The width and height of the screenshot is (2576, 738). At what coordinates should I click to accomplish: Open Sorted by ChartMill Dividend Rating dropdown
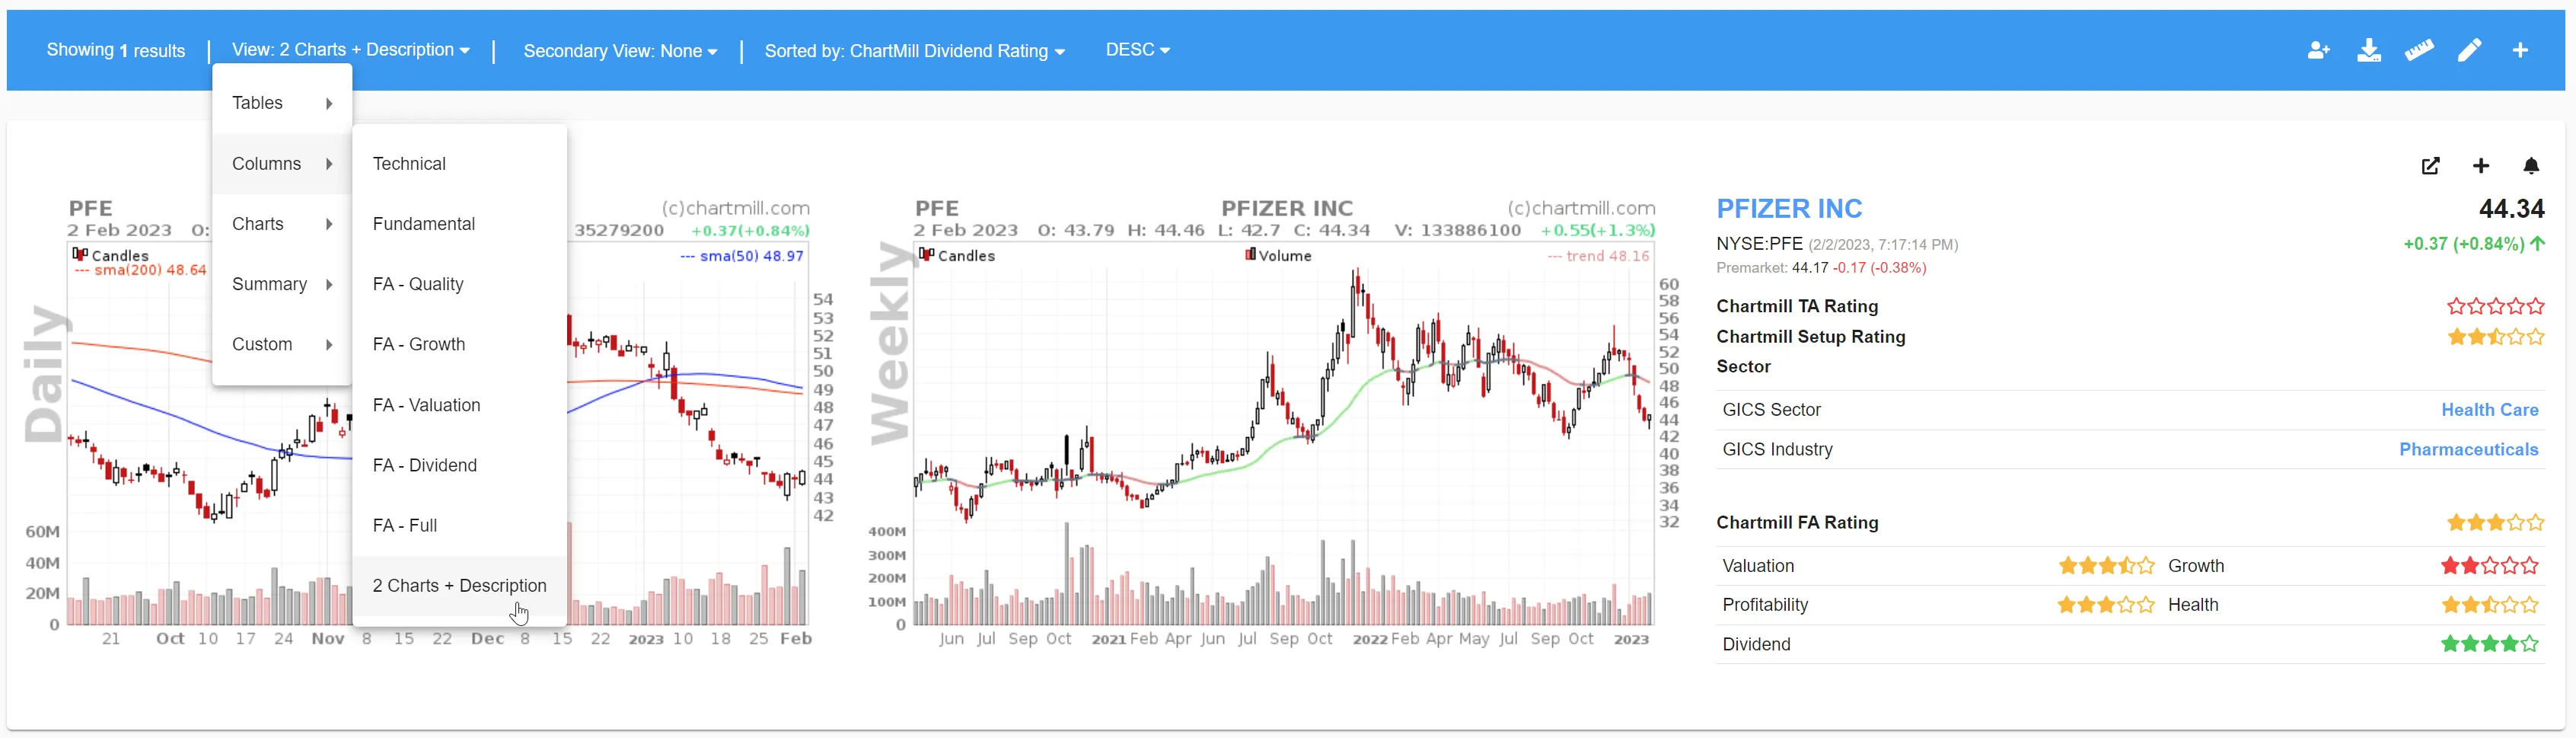(x=914, y=51)
